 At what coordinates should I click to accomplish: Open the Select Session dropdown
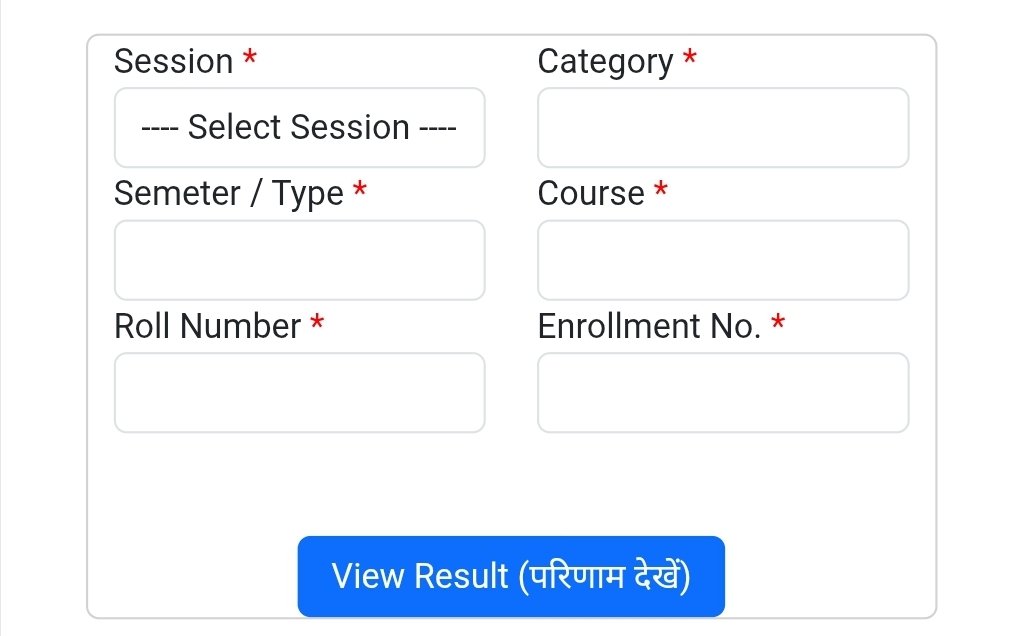tap(299, 128)
